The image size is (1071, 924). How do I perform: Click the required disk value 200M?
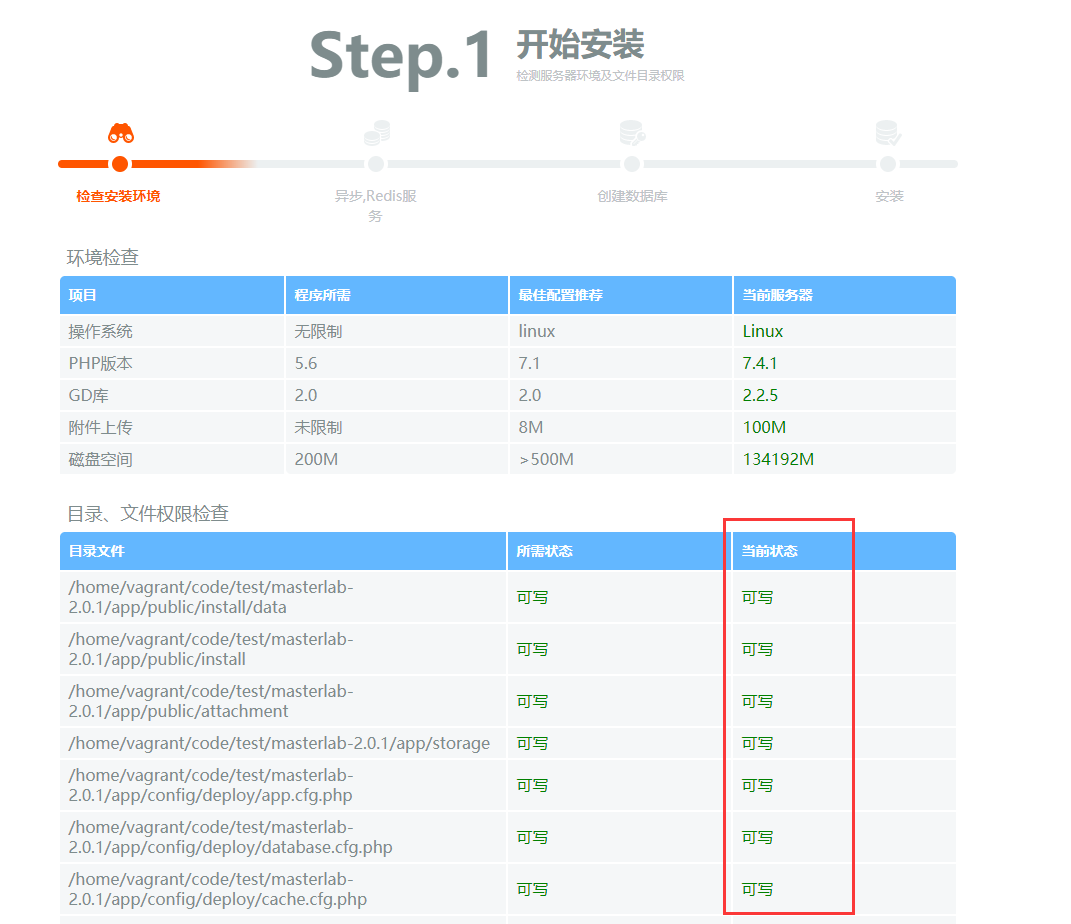(x=316, y=460)
